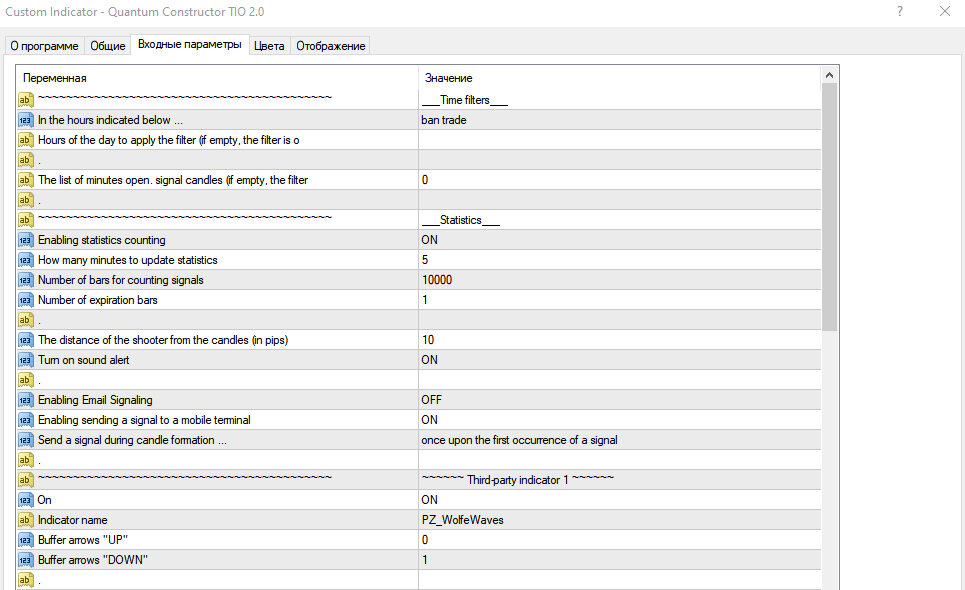This screenshot has height=590, width=965.
Task: Open the "ban trade" value dropdown
Action: click(x=620, y=120)
